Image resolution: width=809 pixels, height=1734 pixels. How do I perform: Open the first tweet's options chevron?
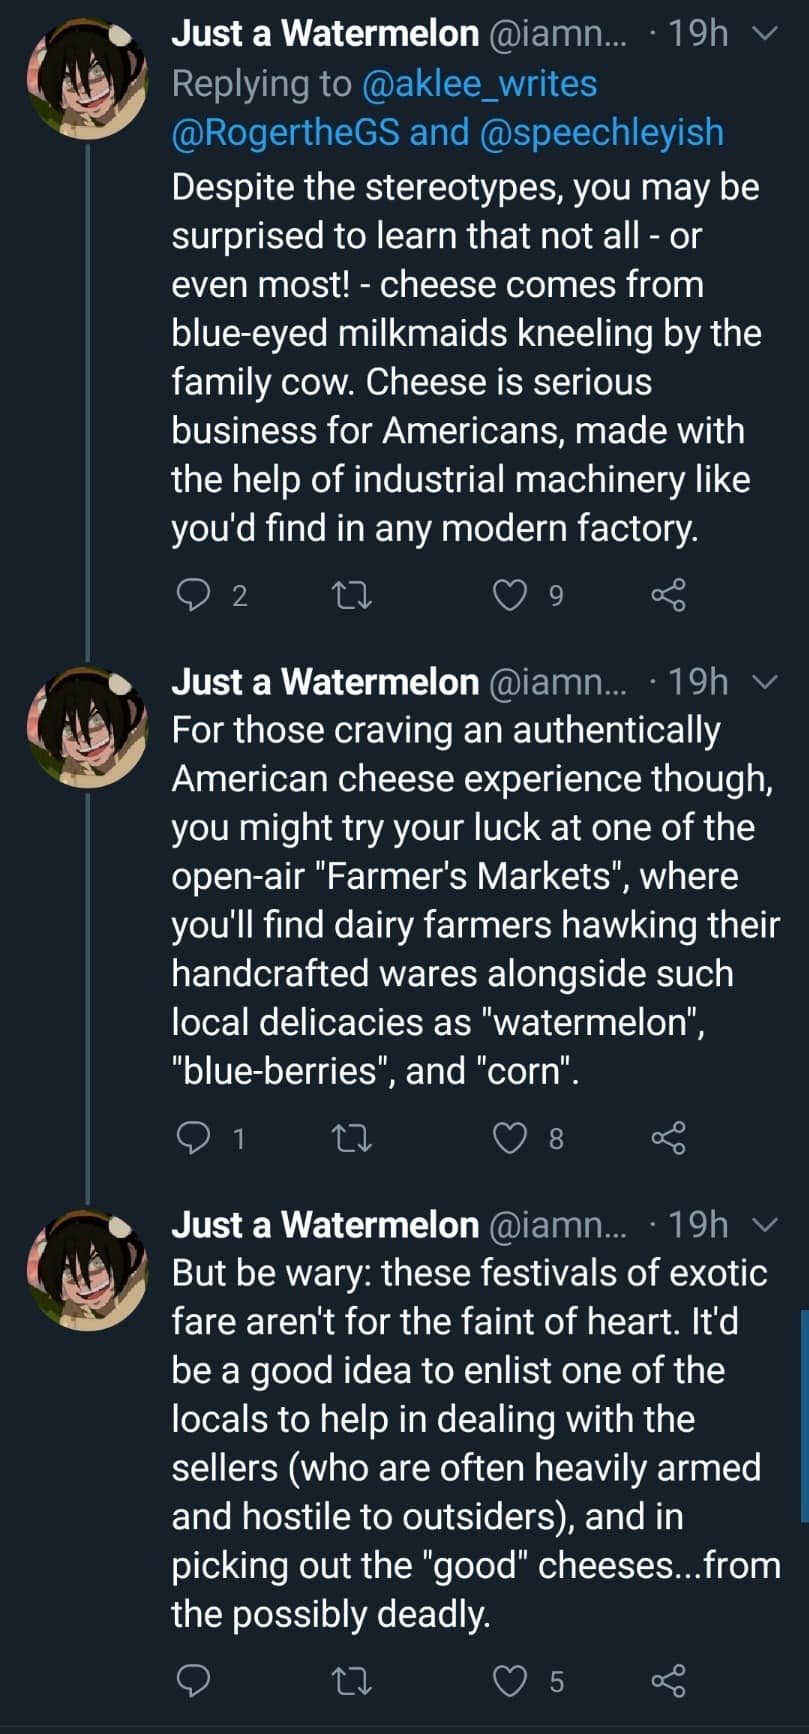point(763,34)
